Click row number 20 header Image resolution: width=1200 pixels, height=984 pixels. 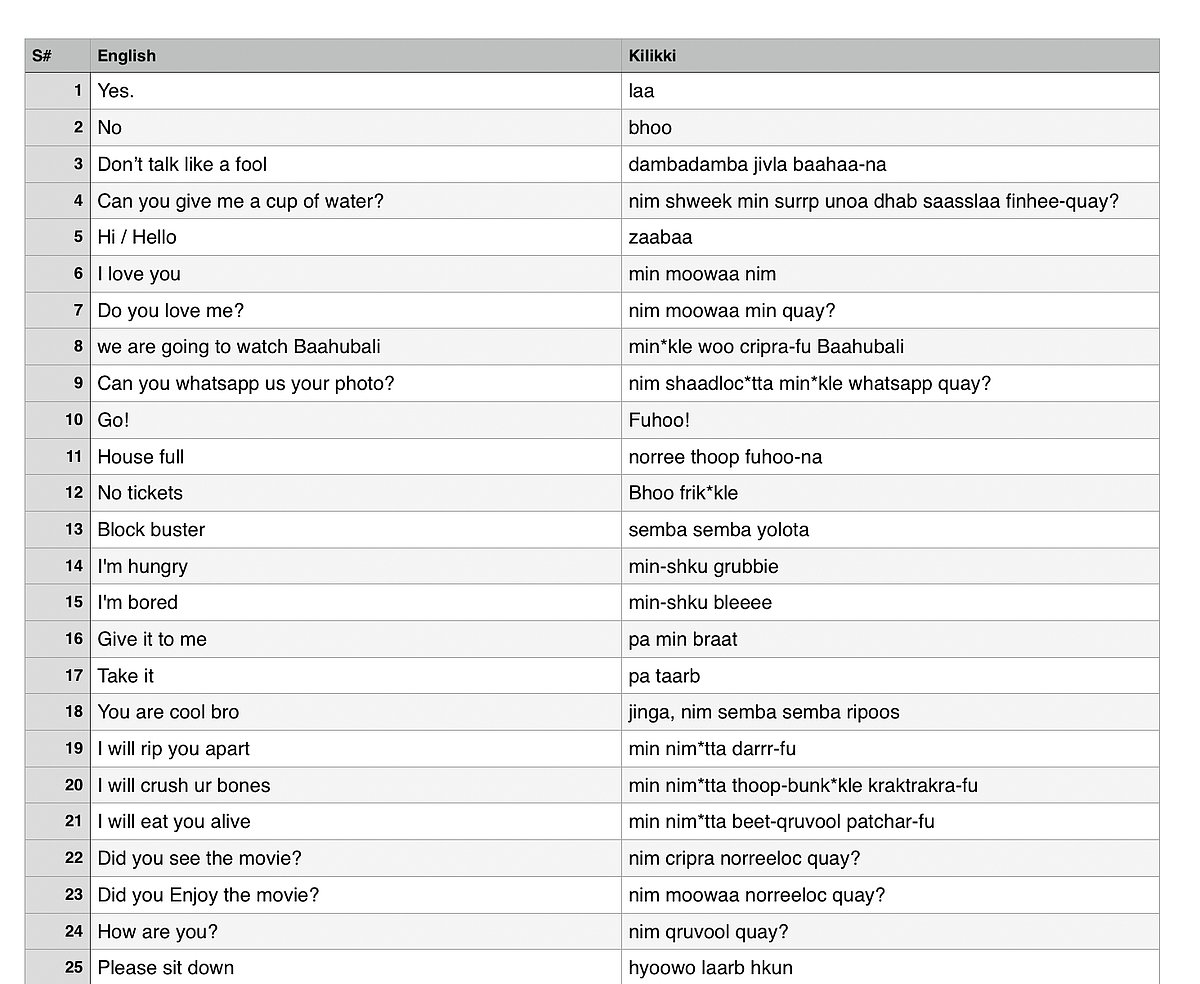click(57, 785)
